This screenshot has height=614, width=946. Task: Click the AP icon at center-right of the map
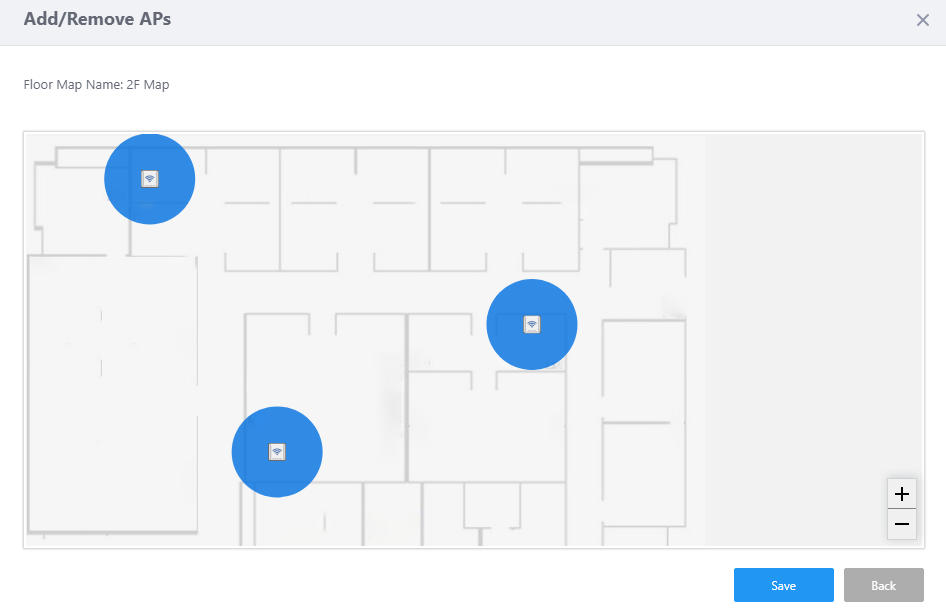532,324
